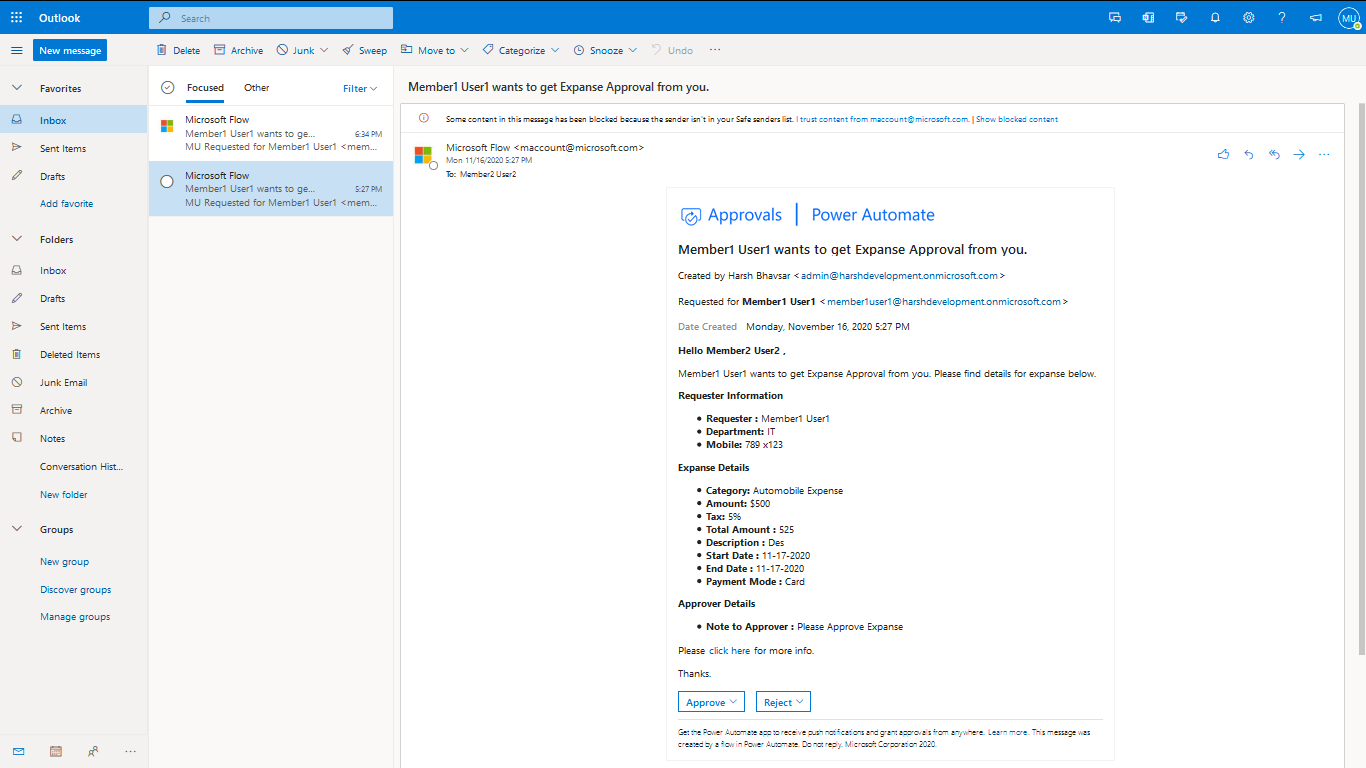Open the app launcher waffle icon

(17, 18)
